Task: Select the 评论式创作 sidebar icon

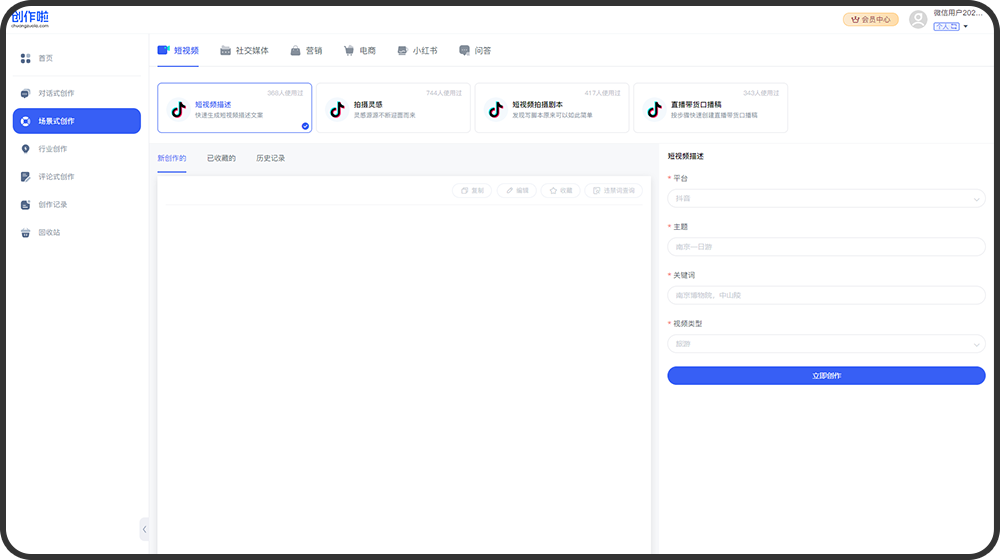Action: pos(26,177)
